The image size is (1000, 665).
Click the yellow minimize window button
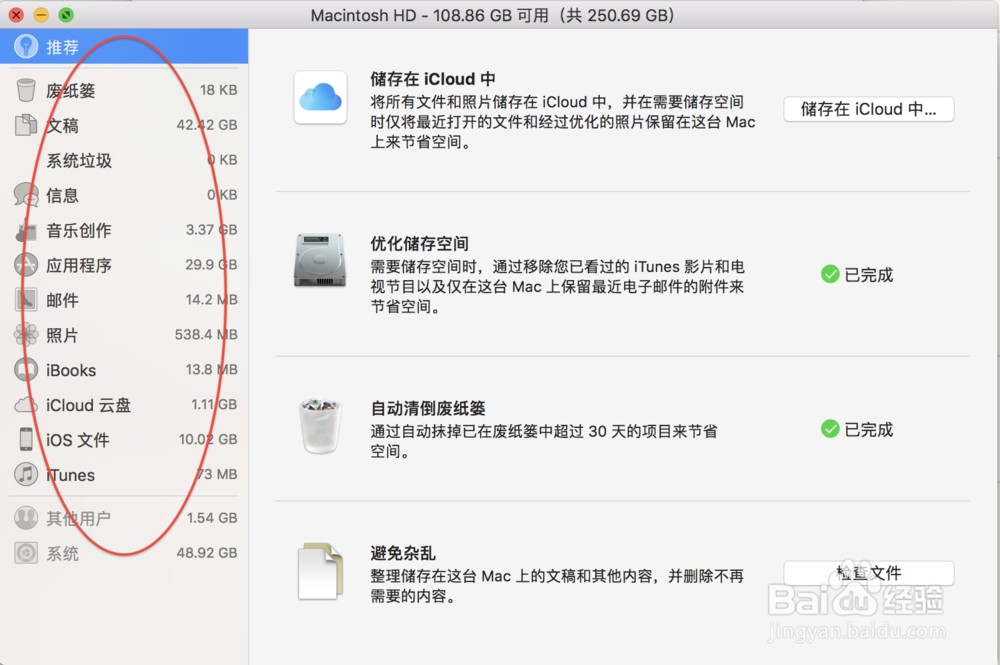click(x=41, y=15)
